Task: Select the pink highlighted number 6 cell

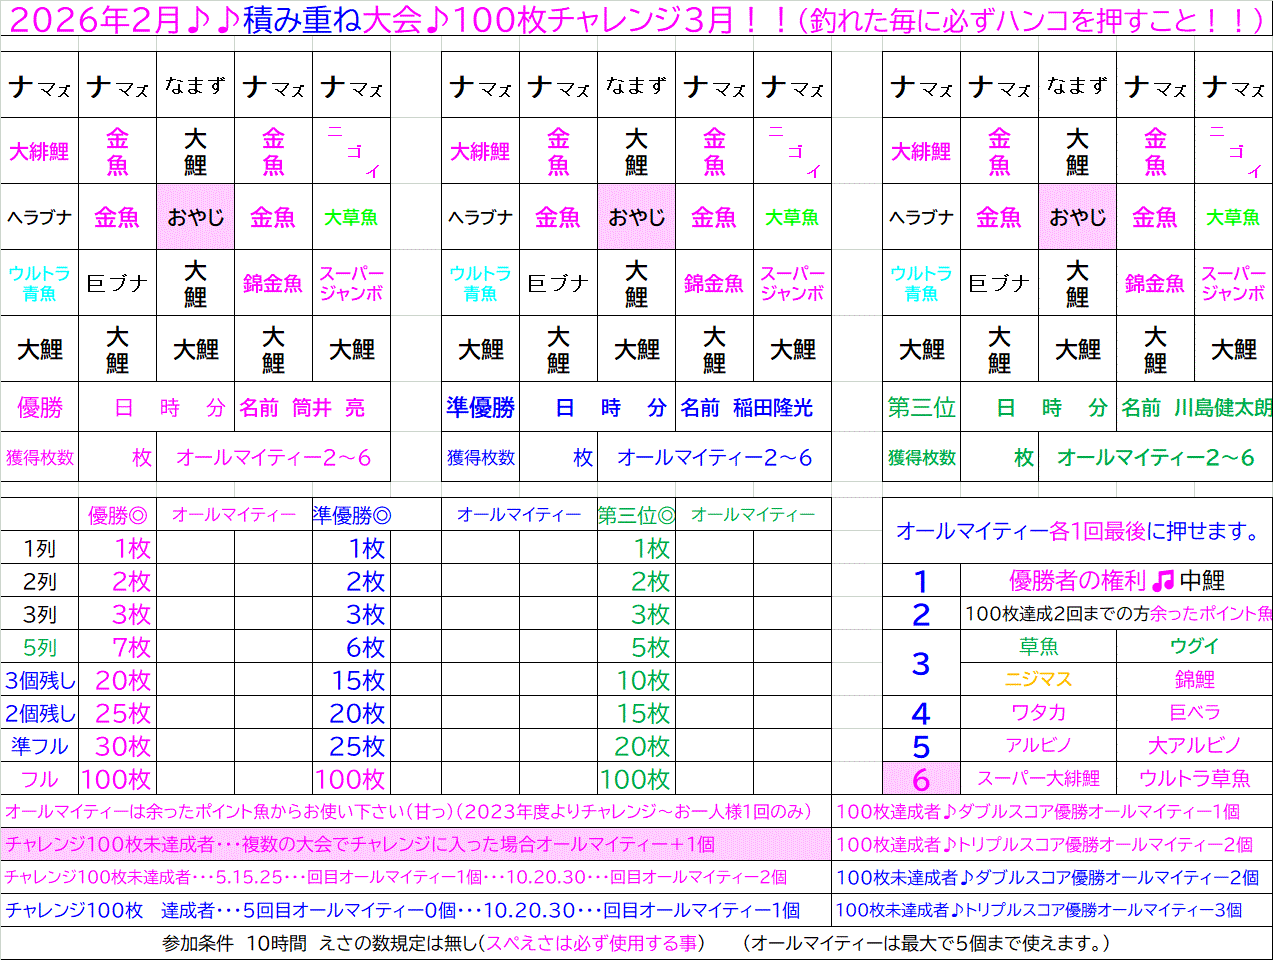Action: [921, 778]
